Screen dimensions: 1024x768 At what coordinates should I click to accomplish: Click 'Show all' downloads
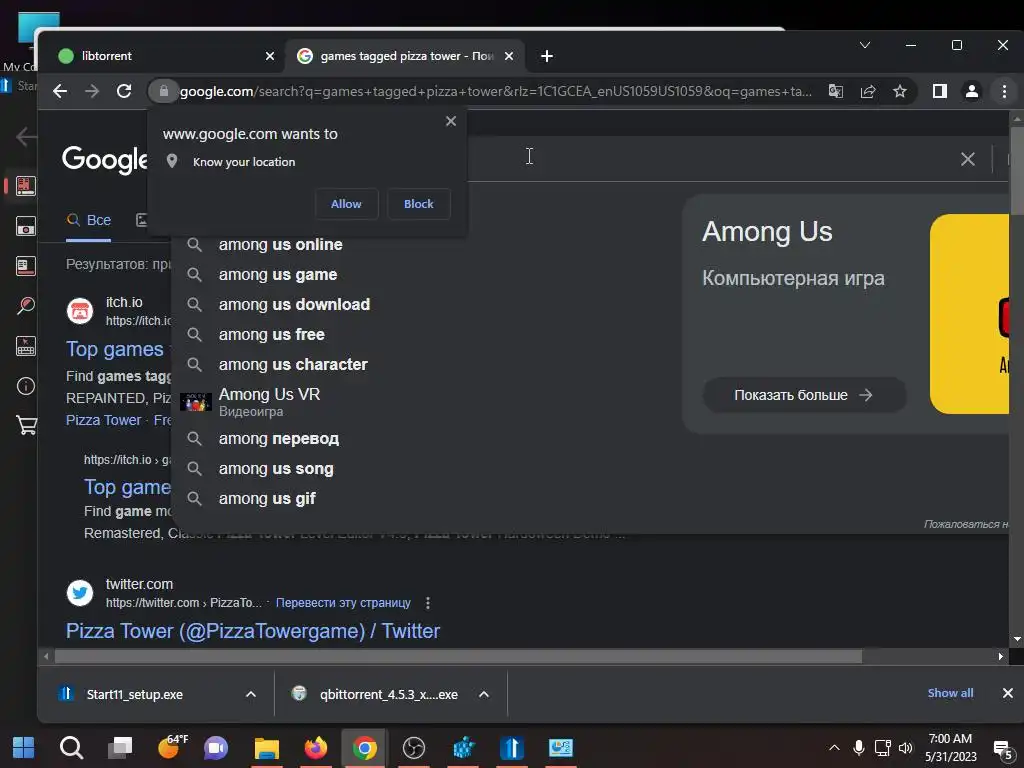point(950,693)
